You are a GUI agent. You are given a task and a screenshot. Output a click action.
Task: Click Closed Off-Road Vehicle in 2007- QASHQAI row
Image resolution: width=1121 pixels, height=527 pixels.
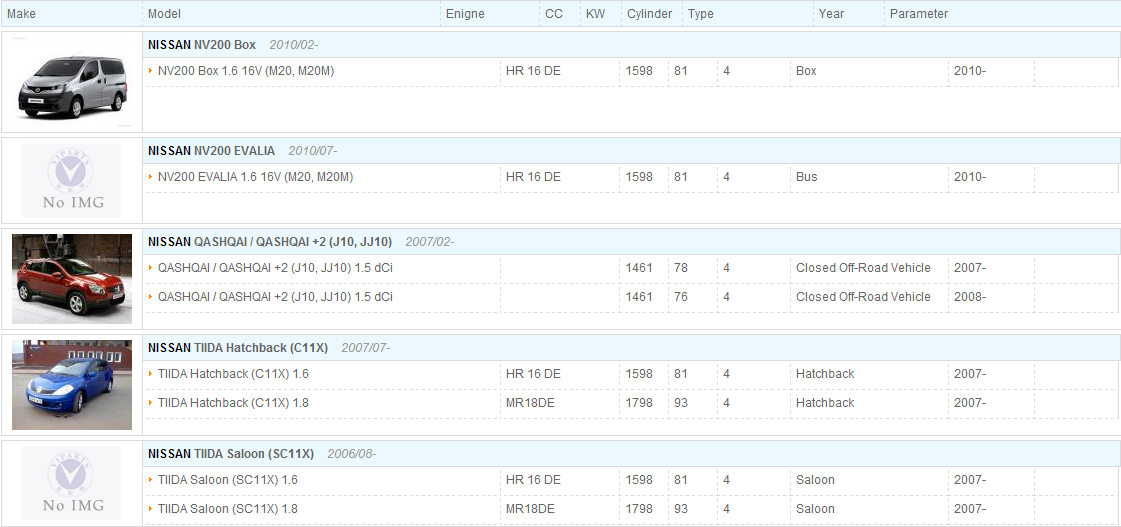863,267
